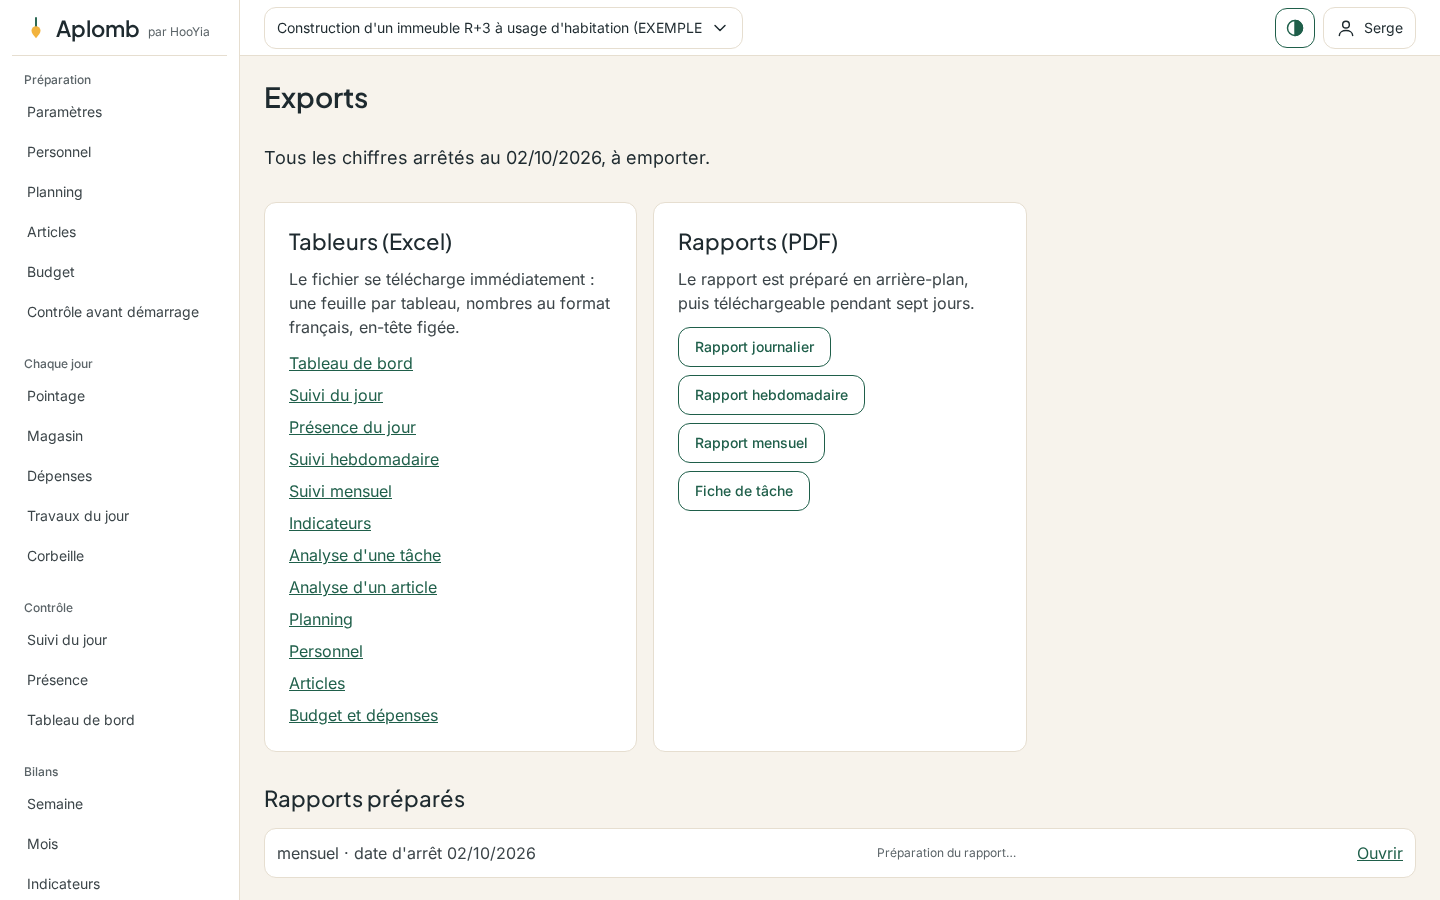Generate the Rapport journalier PDF
The height and width of the screenshot is (900, 1440).
coord(754,347)
